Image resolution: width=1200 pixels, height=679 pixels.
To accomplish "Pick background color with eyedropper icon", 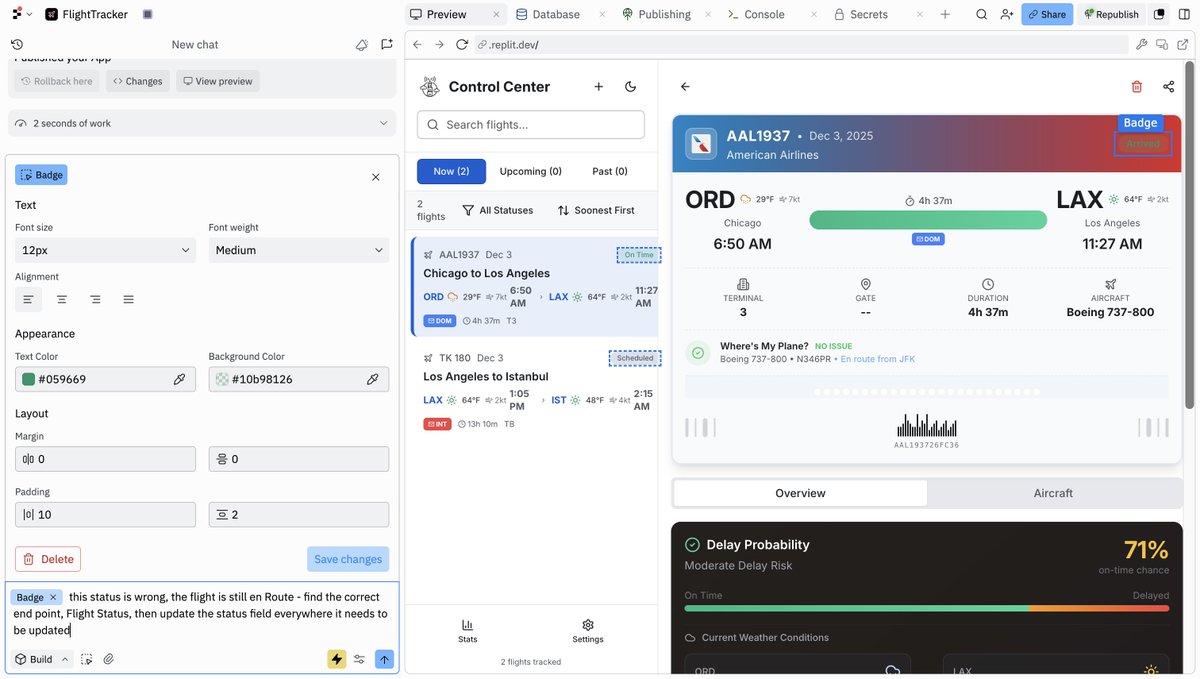I will [372, 379].
